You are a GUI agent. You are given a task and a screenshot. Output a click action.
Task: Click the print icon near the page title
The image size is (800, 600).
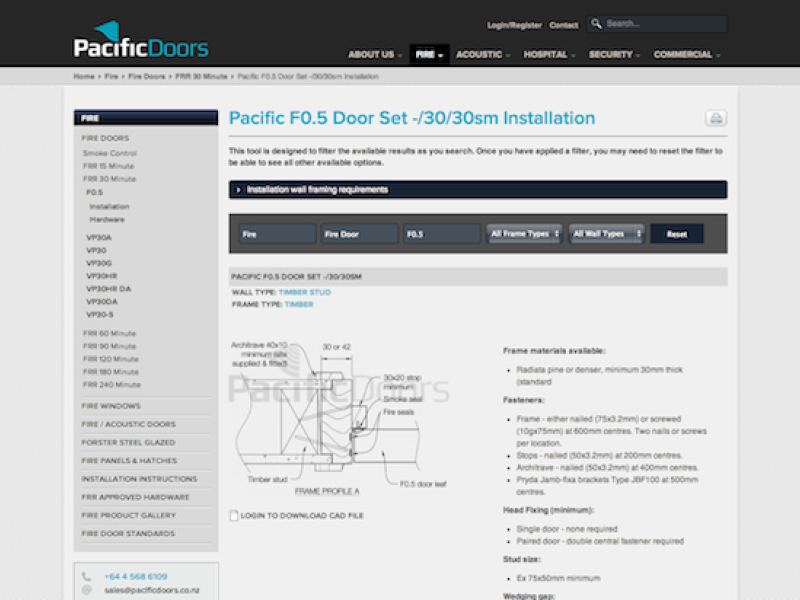click(x=716, y=118)
